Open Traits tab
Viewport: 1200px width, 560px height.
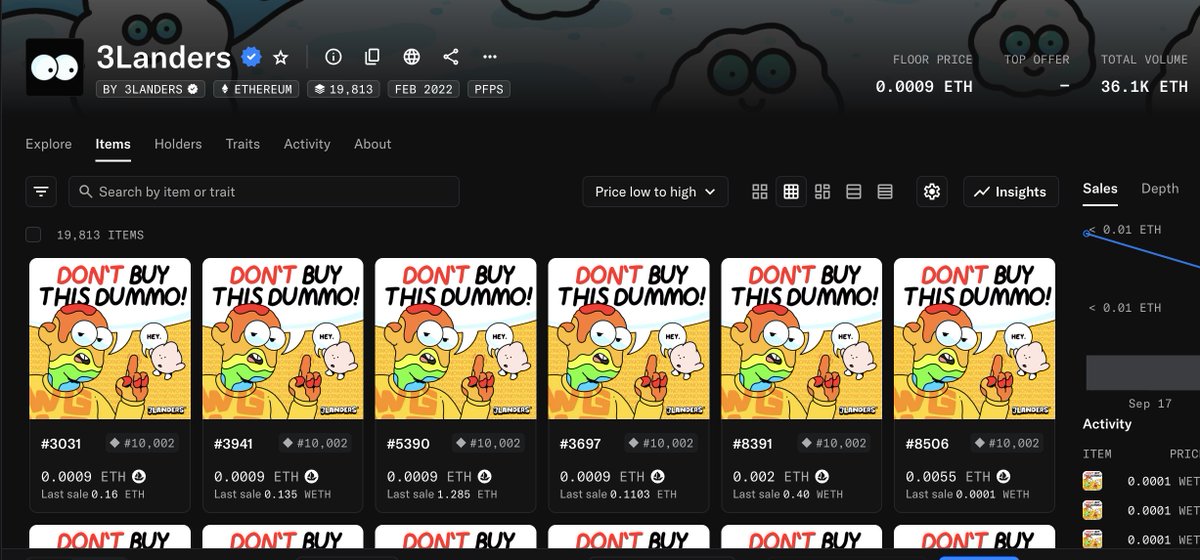point(242,144)
